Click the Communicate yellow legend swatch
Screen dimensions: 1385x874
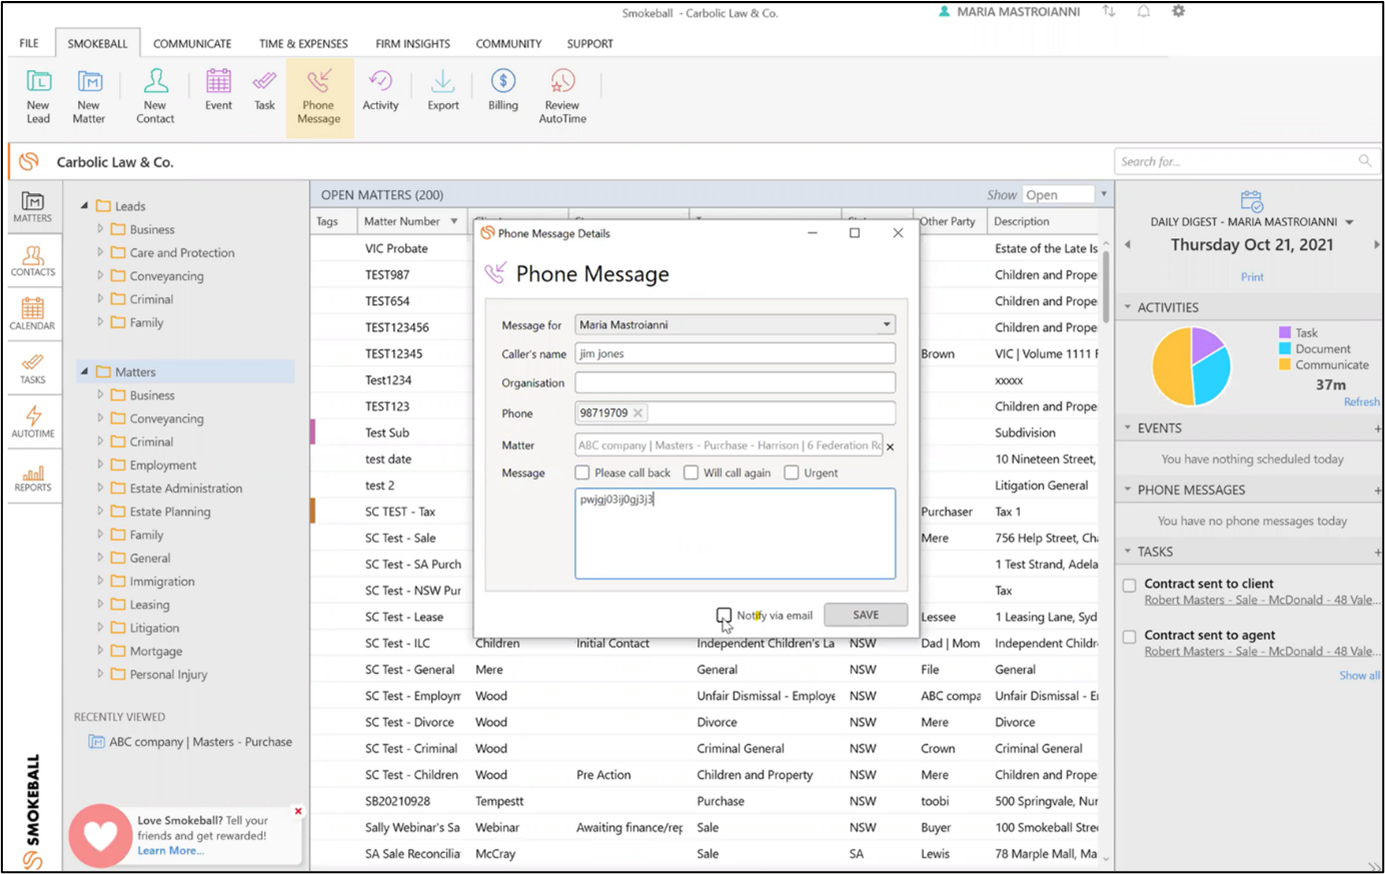[x=1284, y=364]
